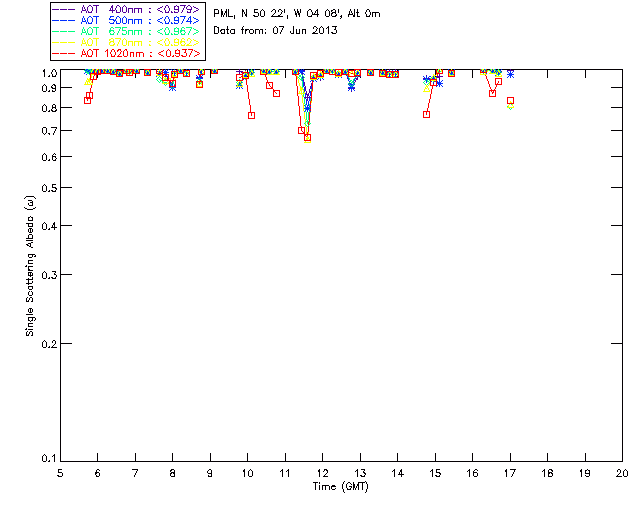Click the y-axis tick label 0.9
640x512 pixels.
49,88
